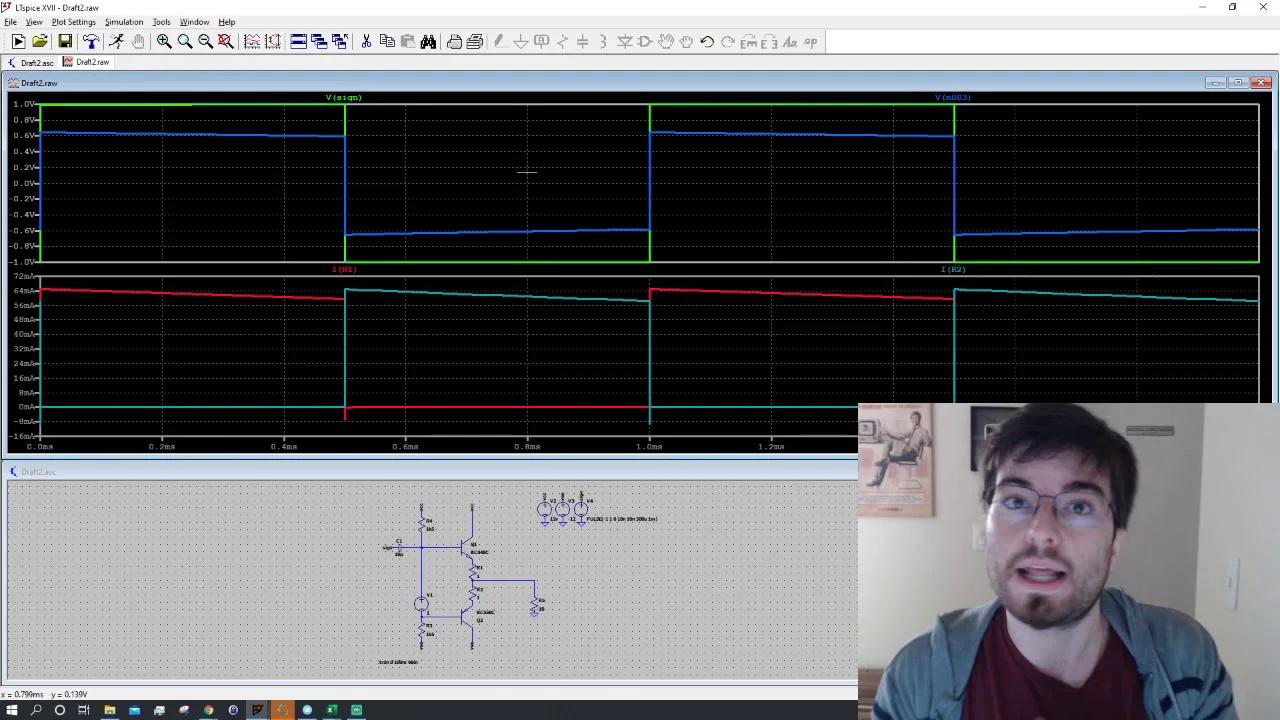Cascade windows with the toolbar icon
The width and height of the screenshot is (1280, 720).
(x=319, y=41)
